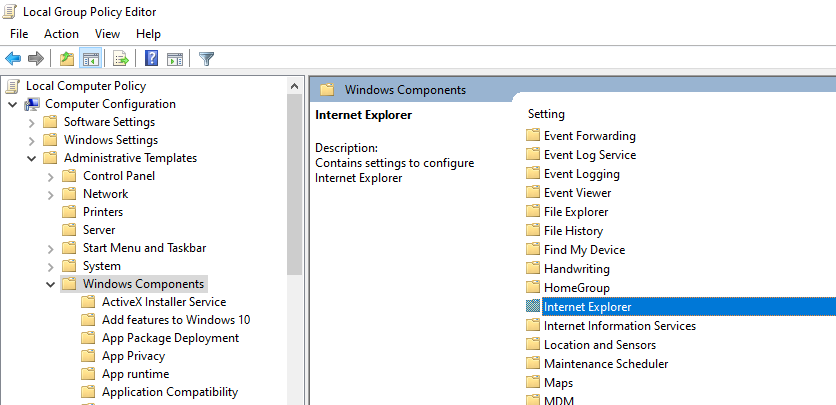This screenshot has height=405, width=836.
Task: Expand the Control Panel node
Action: click(51, 176)
